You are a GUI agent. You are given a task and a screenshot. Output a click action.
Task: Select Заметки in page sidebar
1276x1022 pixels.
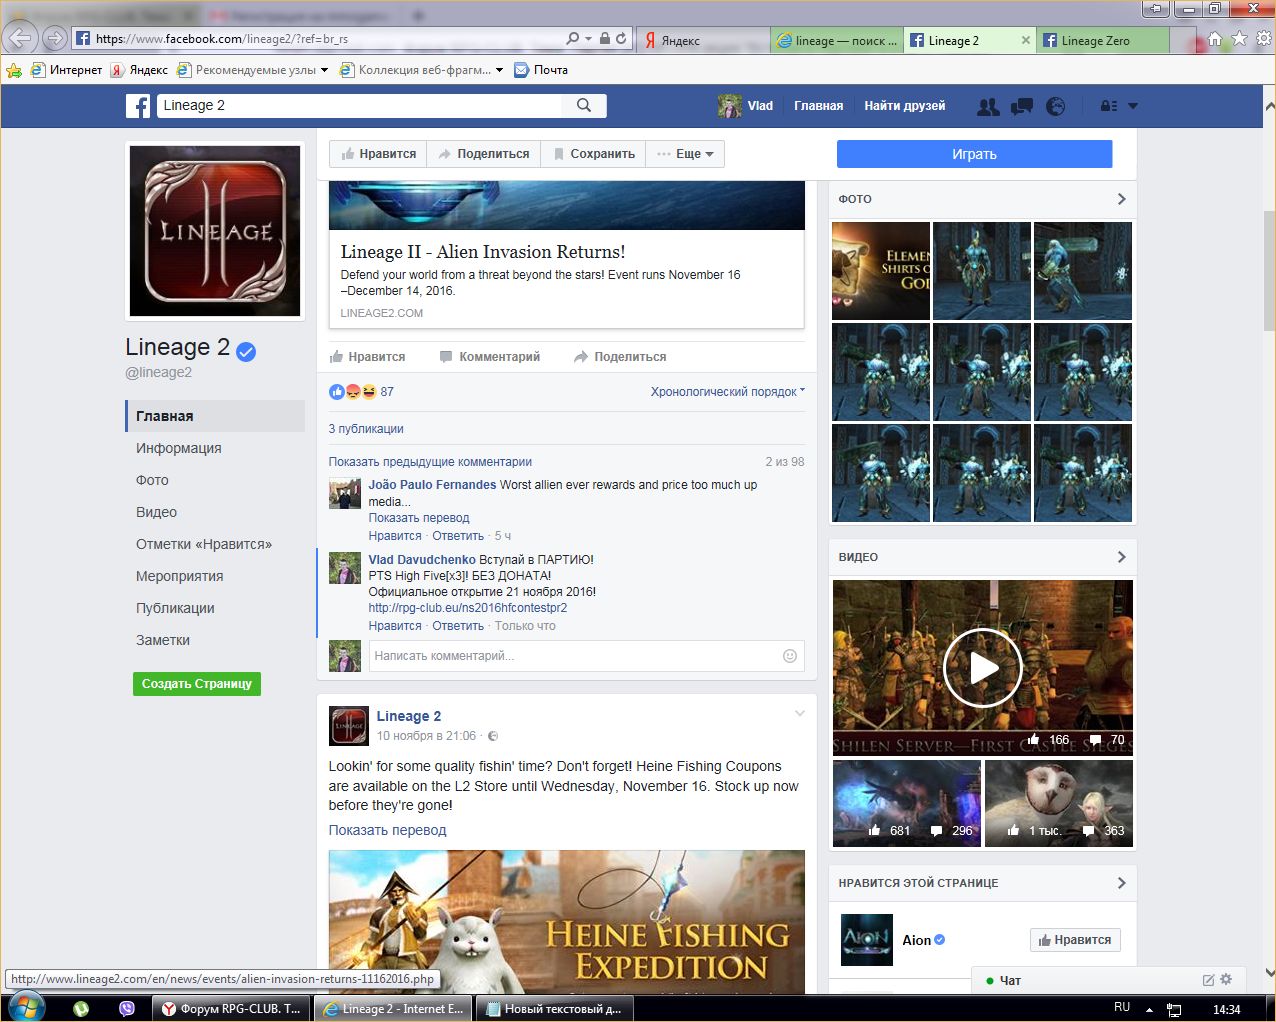[x=163, y=640]
